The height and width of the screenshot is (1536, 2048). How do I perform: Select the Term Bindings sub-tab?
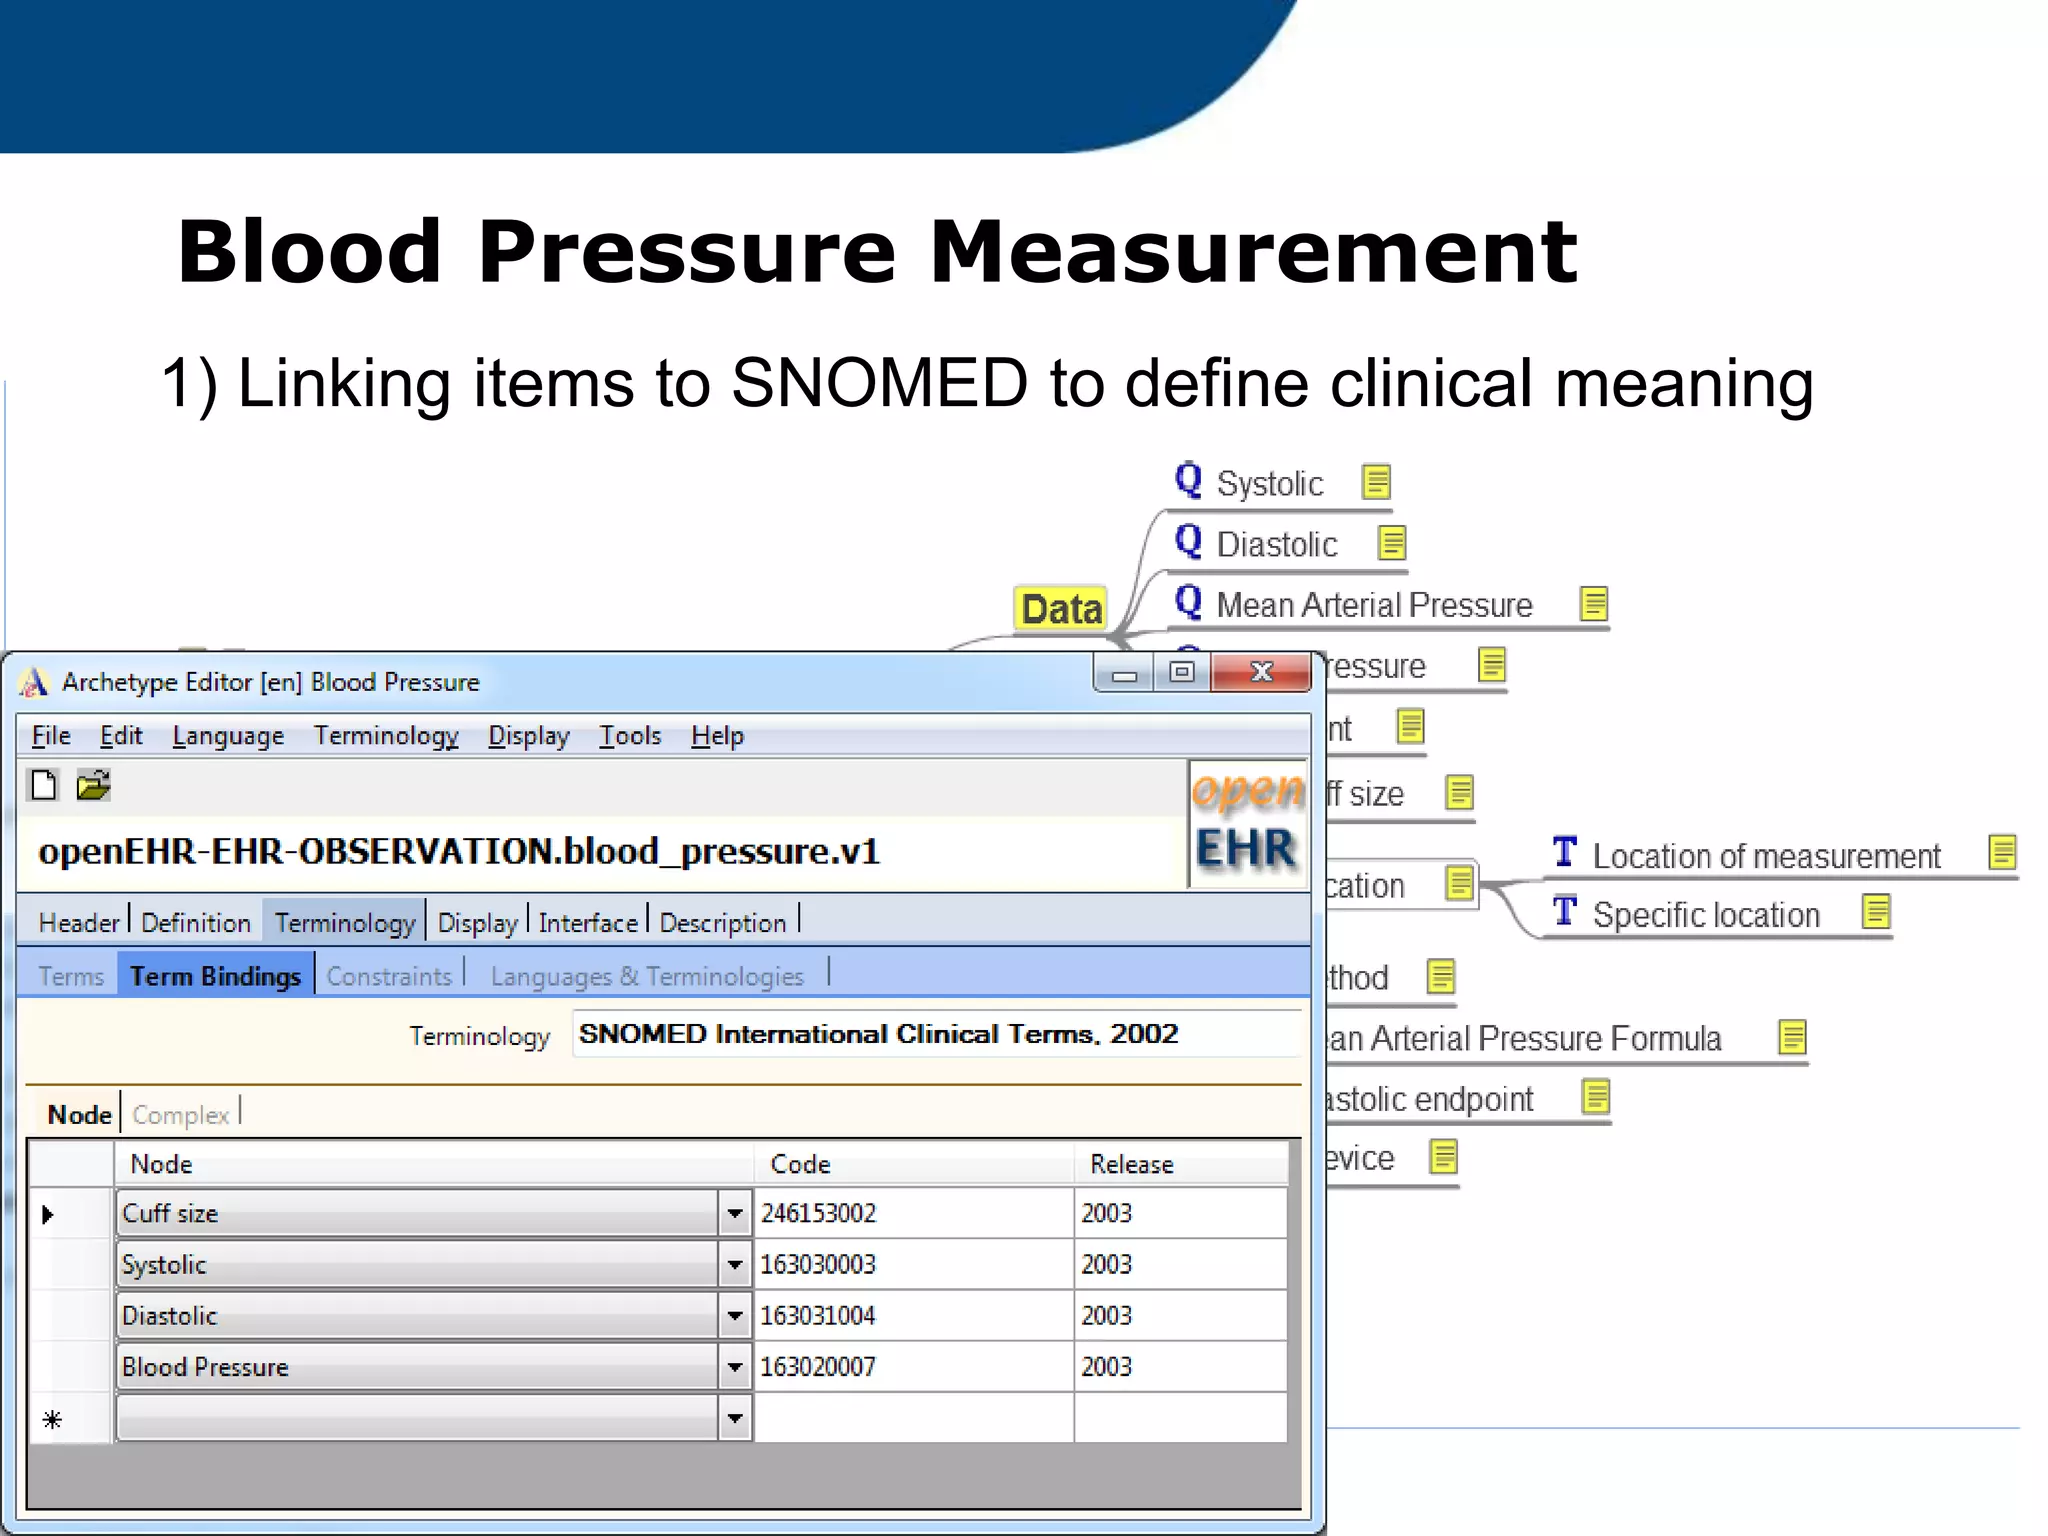(x=215, y=975)
